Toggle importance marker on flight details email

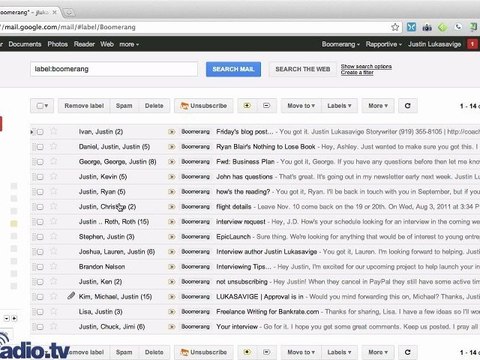[x=172, y=207]
